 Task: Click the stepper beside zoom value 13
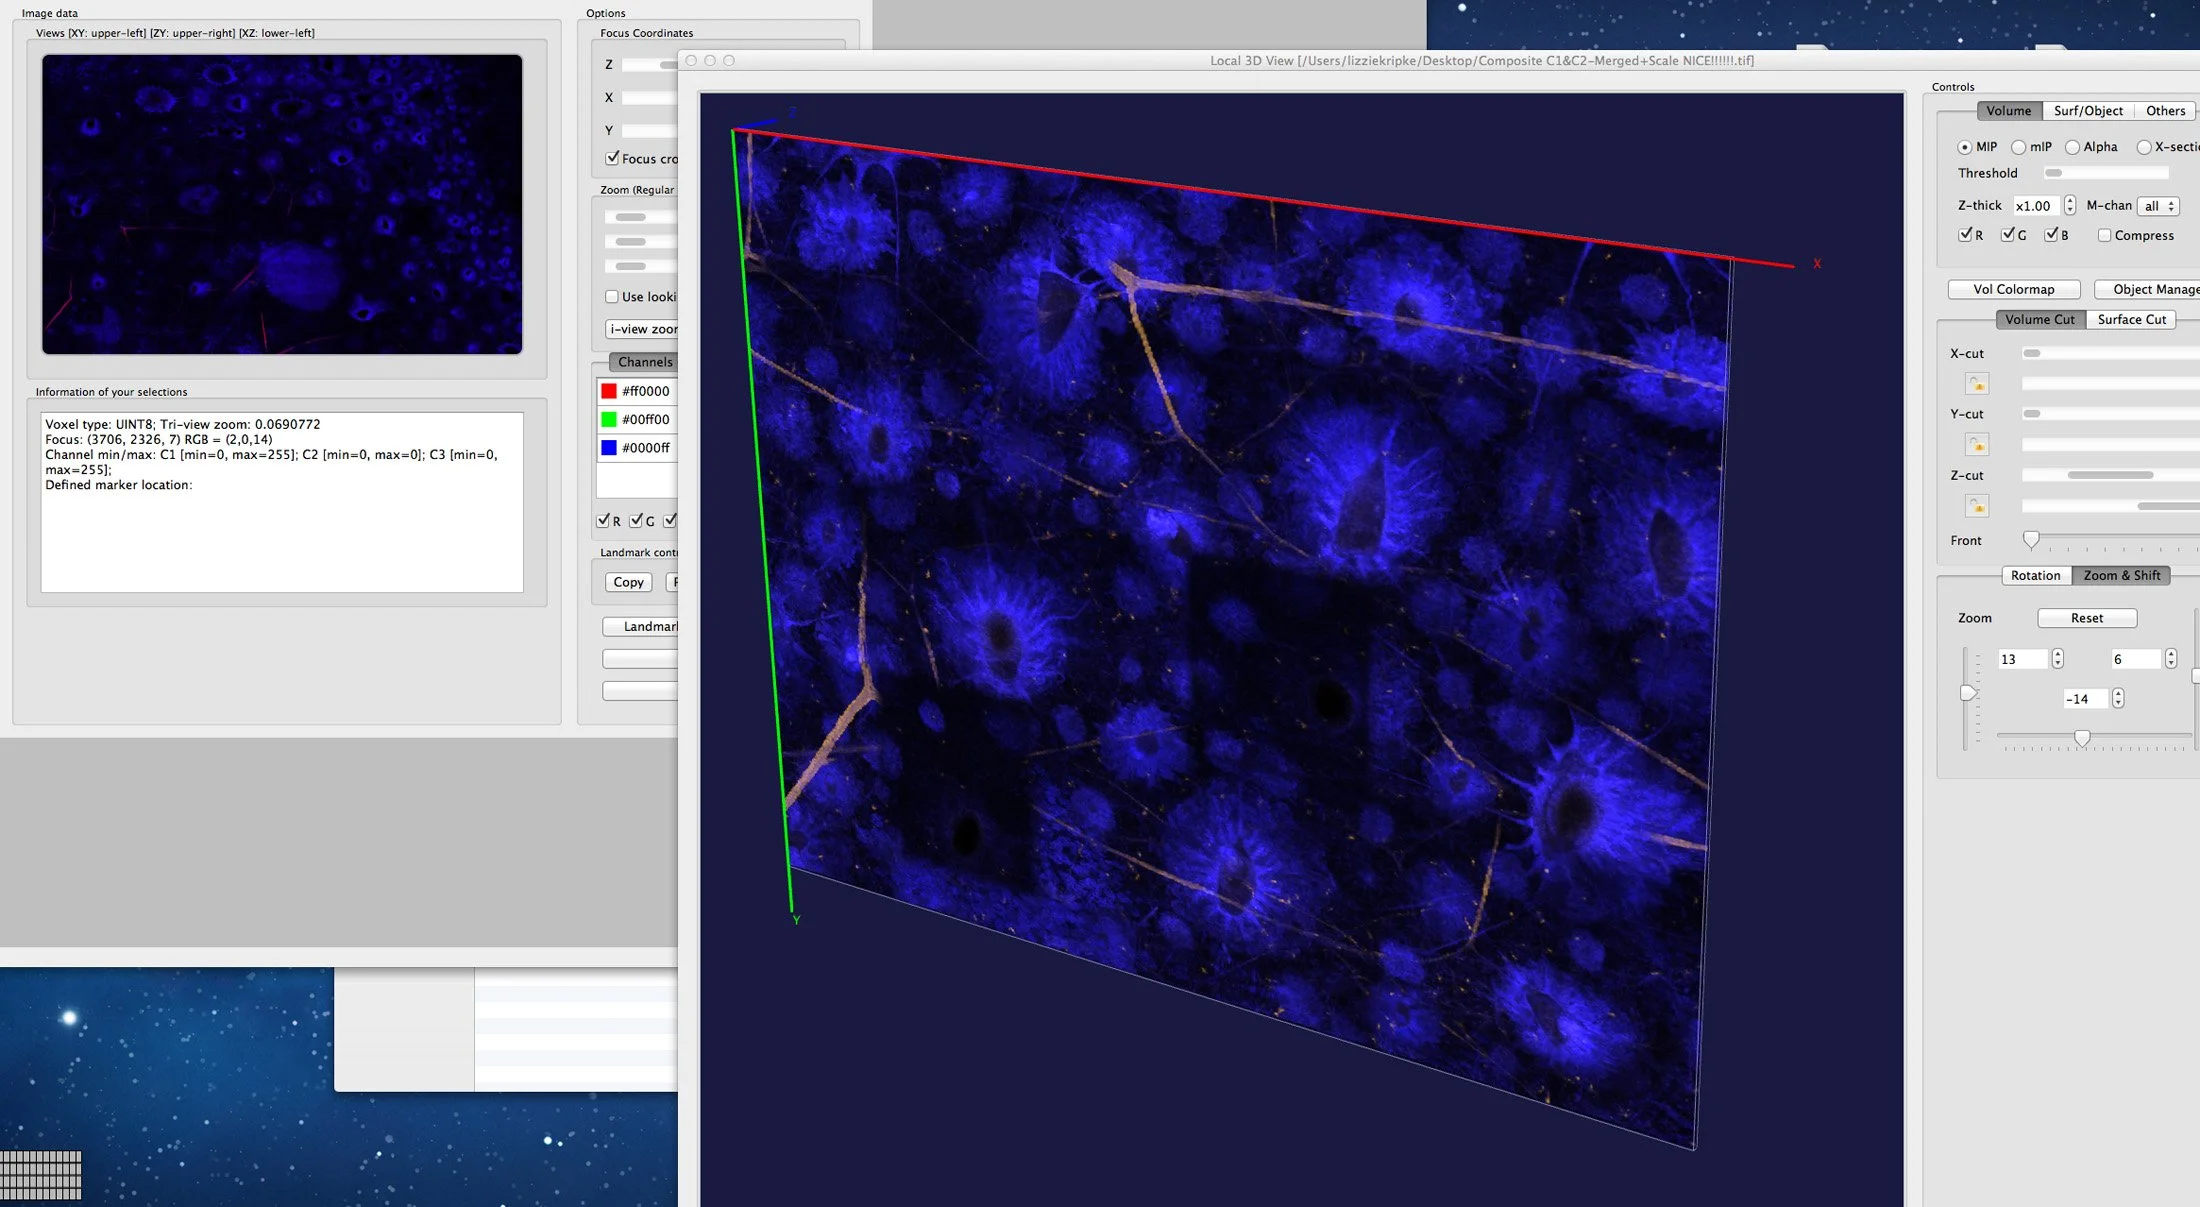coord(2057,659)
